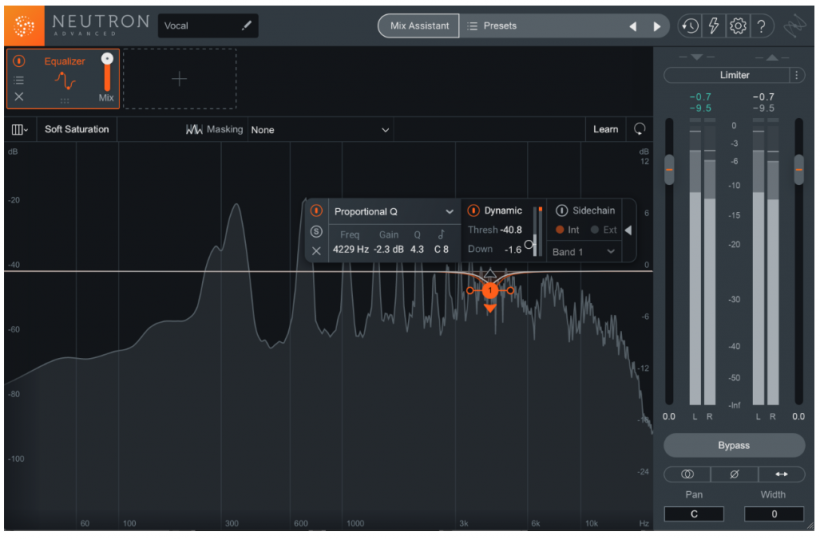This screenshot has width=820, height=539.
Task: Click the swap channels arrows icon
Action: coord(781,474)
